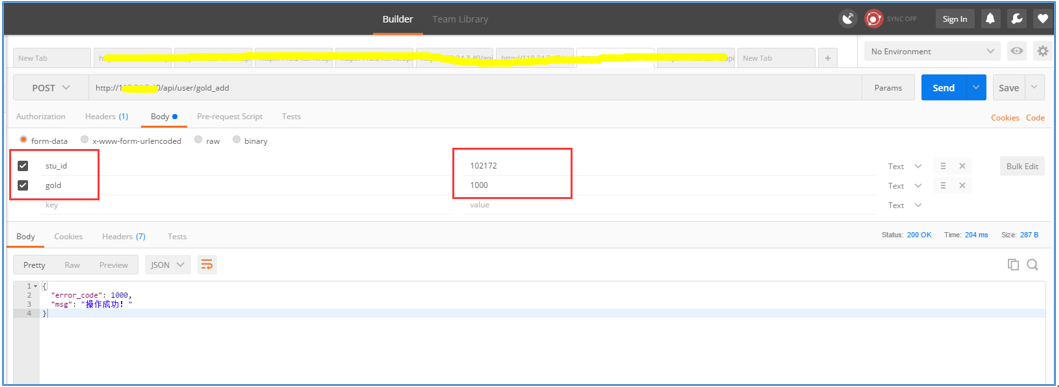Click the heart icon in header
Screen dimensions: 1059x387
(x=1043, y=19)
